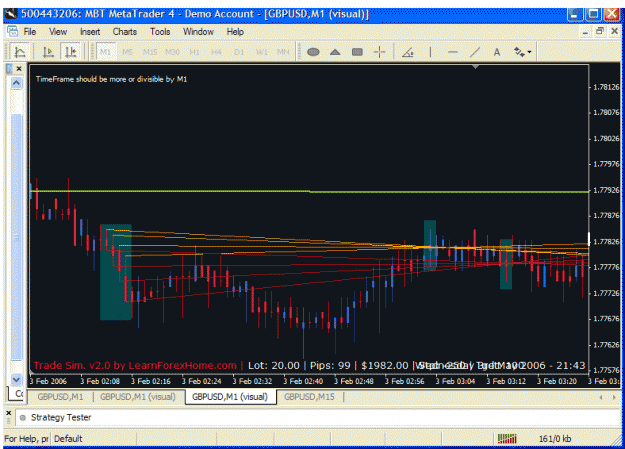The image size is (625, 449).
Task: Select the active GBPUSD,M1 (visual) tab
Action: (x=230, y=397)
